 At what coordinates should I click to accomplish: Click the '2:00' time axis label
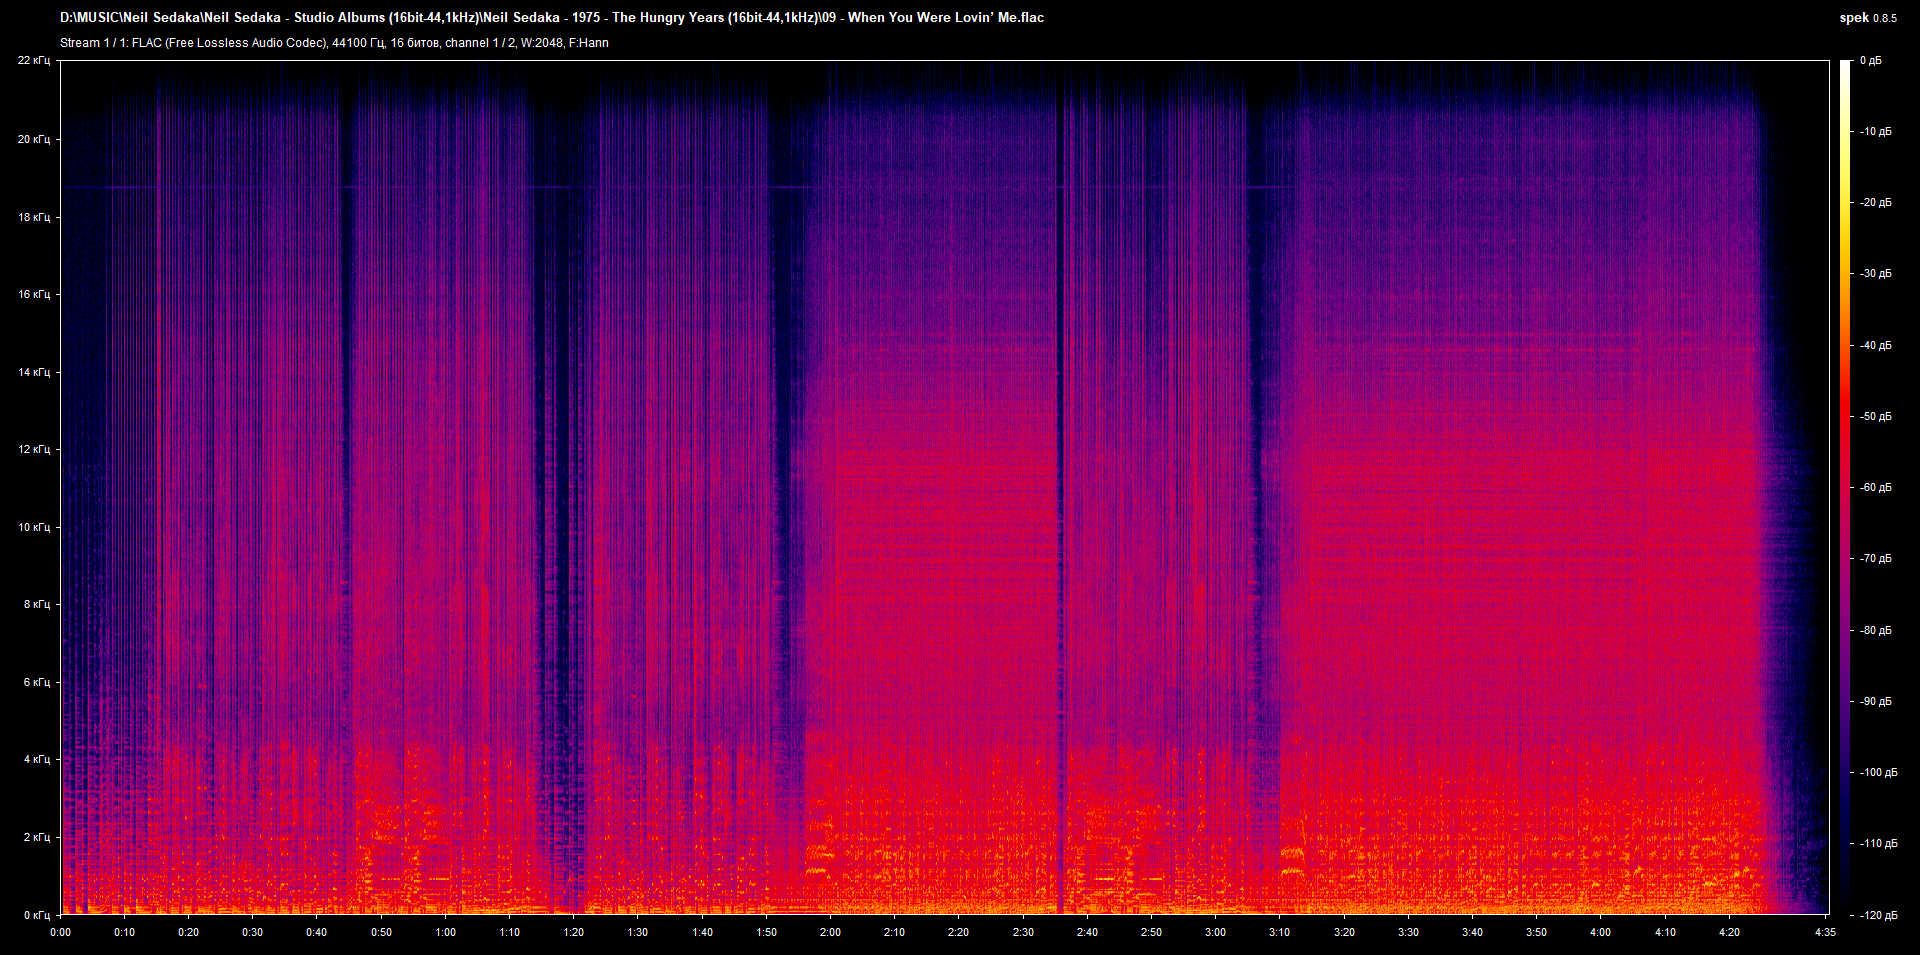tap(831, 932)
